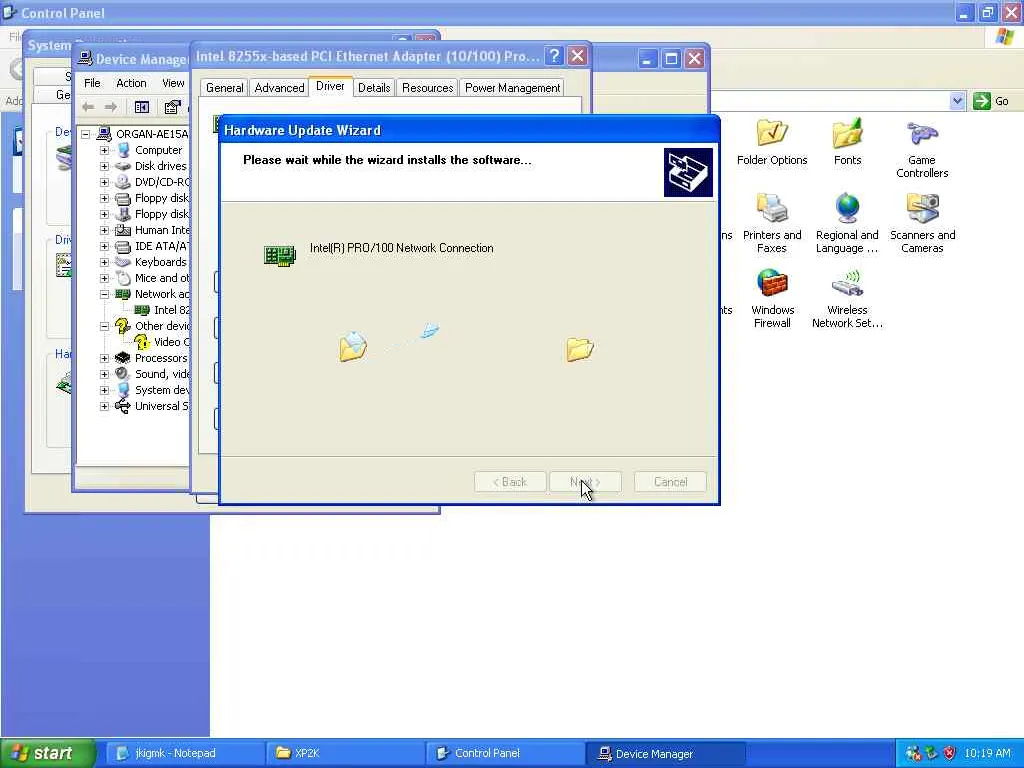Collapse the Network adapters tree node
The image size is (1024, 768).
[x=104, y=294]
